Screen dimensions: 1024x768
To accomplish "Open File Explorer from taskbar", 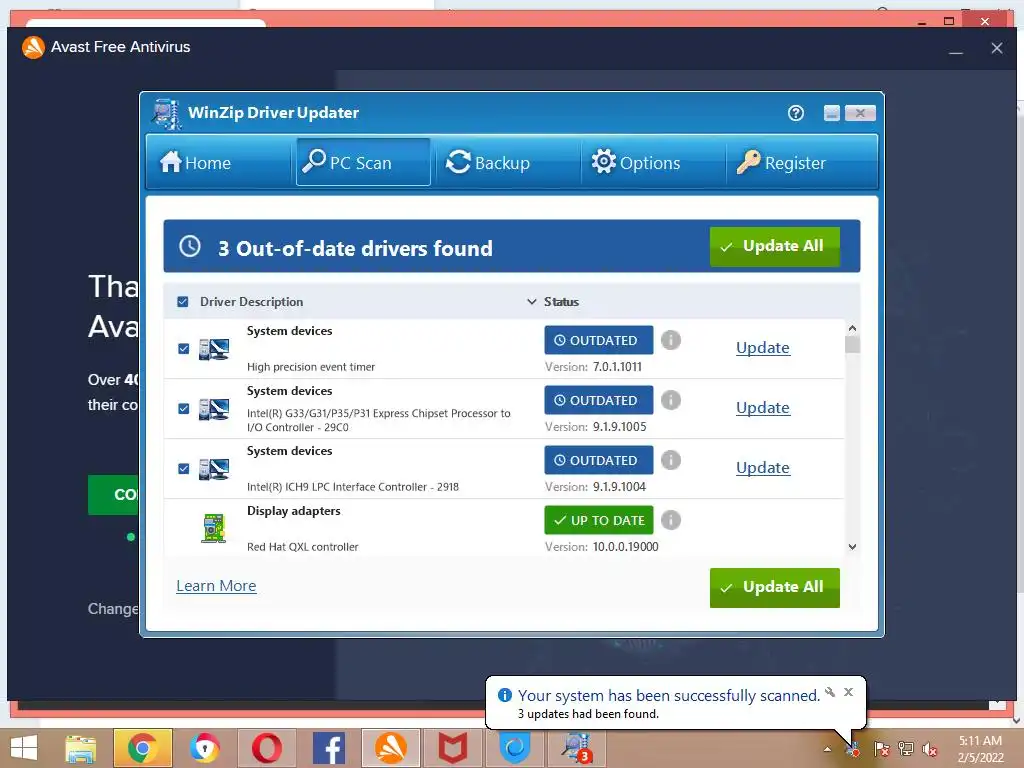I will [x=80, y=748].
